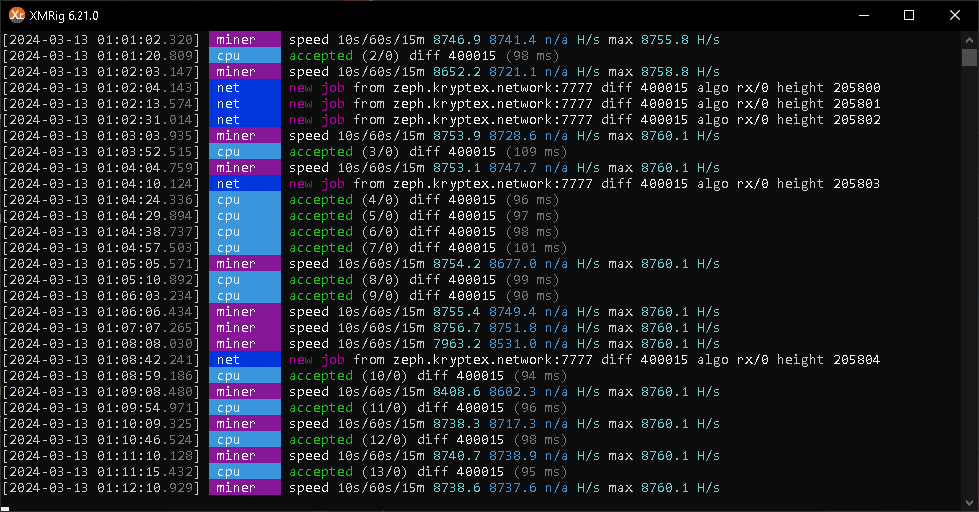
Task: Click the 'accepted (9/0)' text
Action: [x=344, y=296]
